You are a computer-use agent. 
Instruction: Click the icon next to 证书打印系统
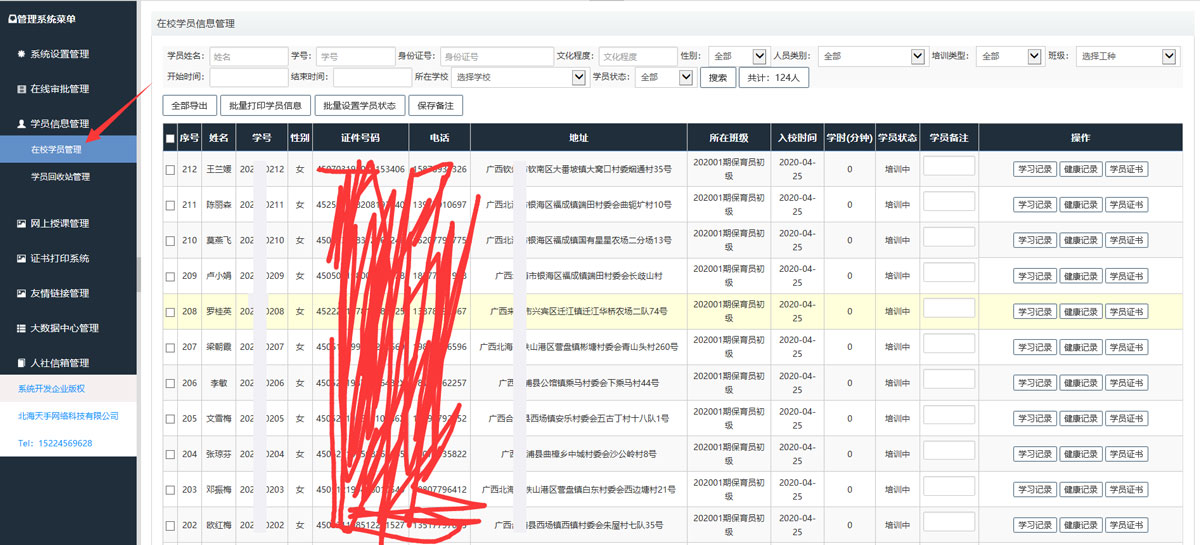point(21,258)
